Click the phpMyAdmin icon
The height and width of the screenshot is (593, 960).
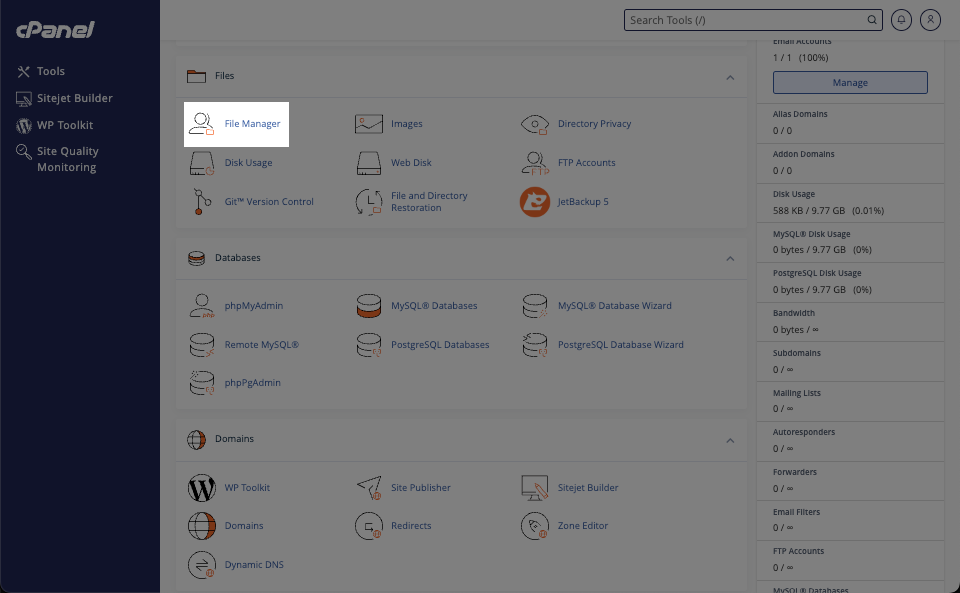point(202,306)
